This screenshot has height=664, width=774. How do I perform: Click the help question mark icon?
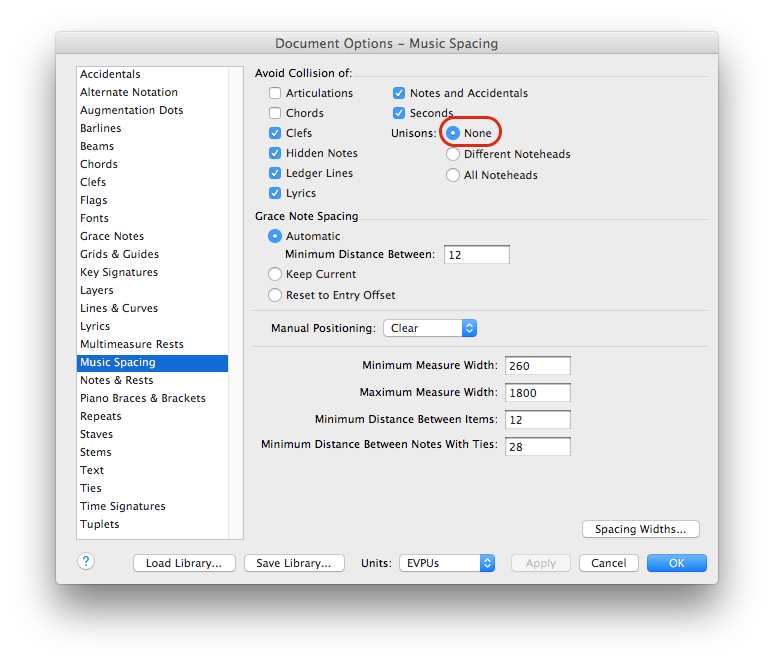click(86, 562)
